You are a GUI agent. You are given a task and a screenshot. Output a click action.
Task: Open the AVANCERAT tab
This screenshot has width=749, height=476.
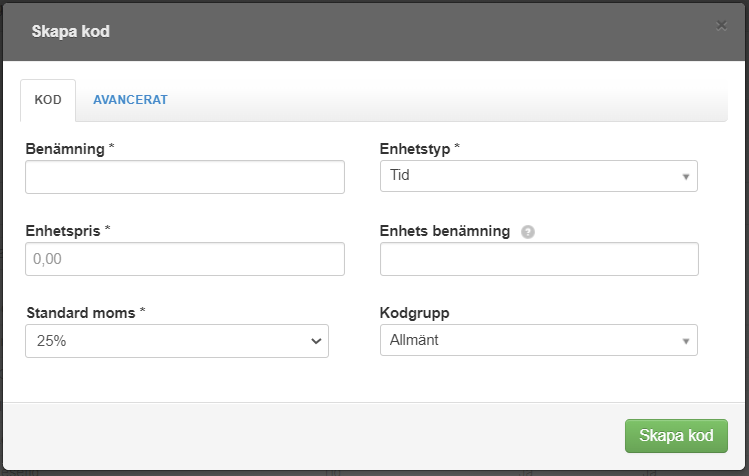tap(130, 100)
